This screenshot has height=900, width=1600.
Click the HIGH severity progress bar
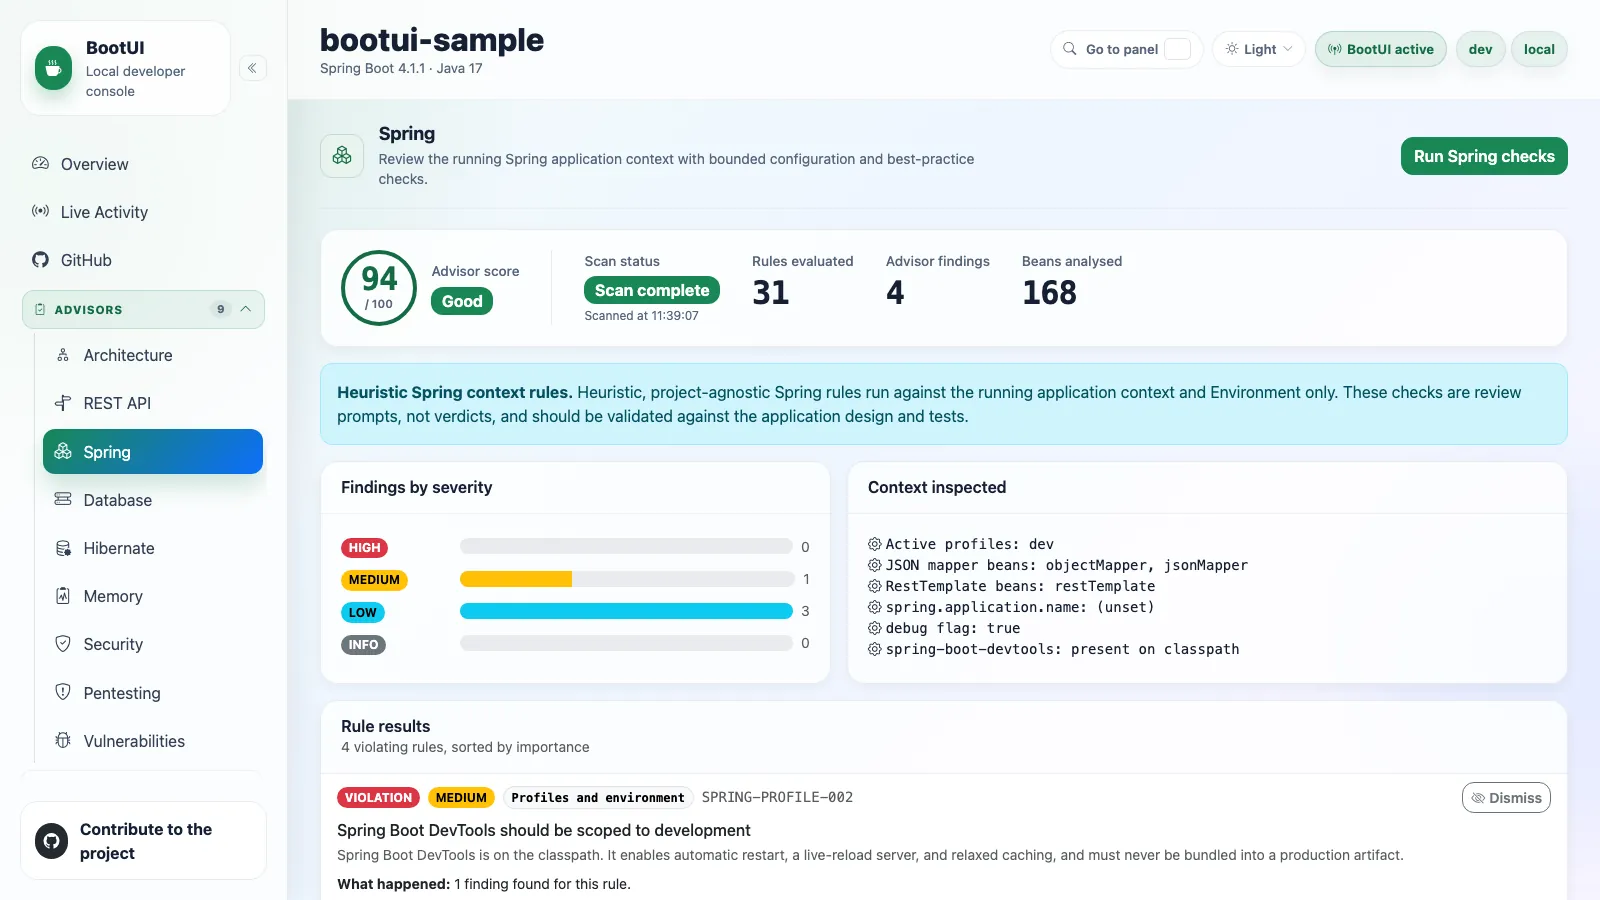[626, 547]
